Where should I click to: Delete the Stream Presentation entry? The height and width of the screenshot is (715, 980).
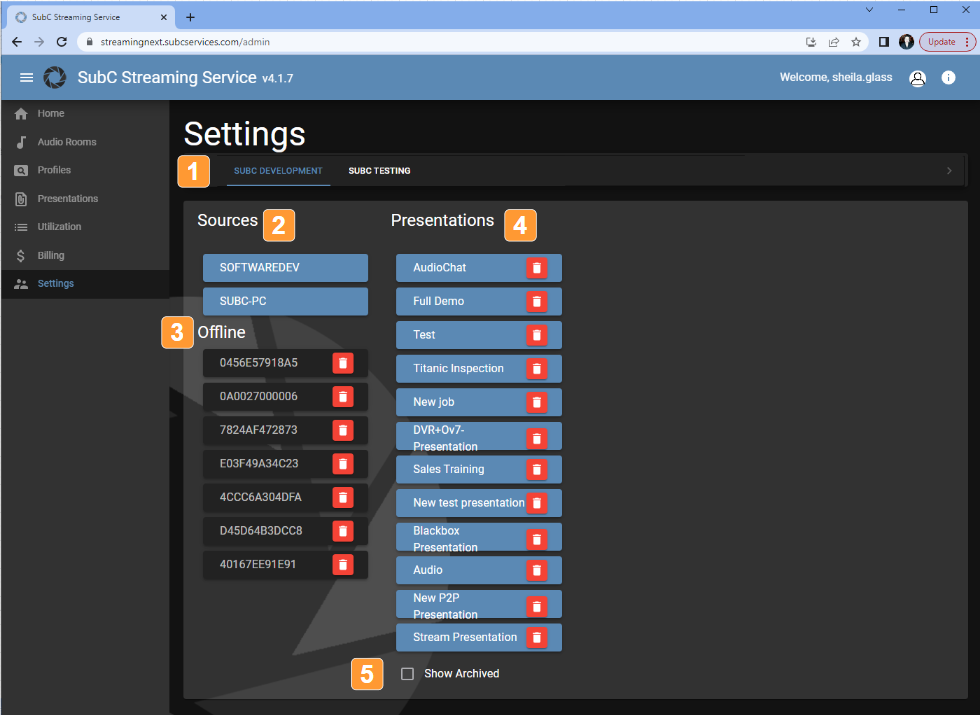(536, 638)
